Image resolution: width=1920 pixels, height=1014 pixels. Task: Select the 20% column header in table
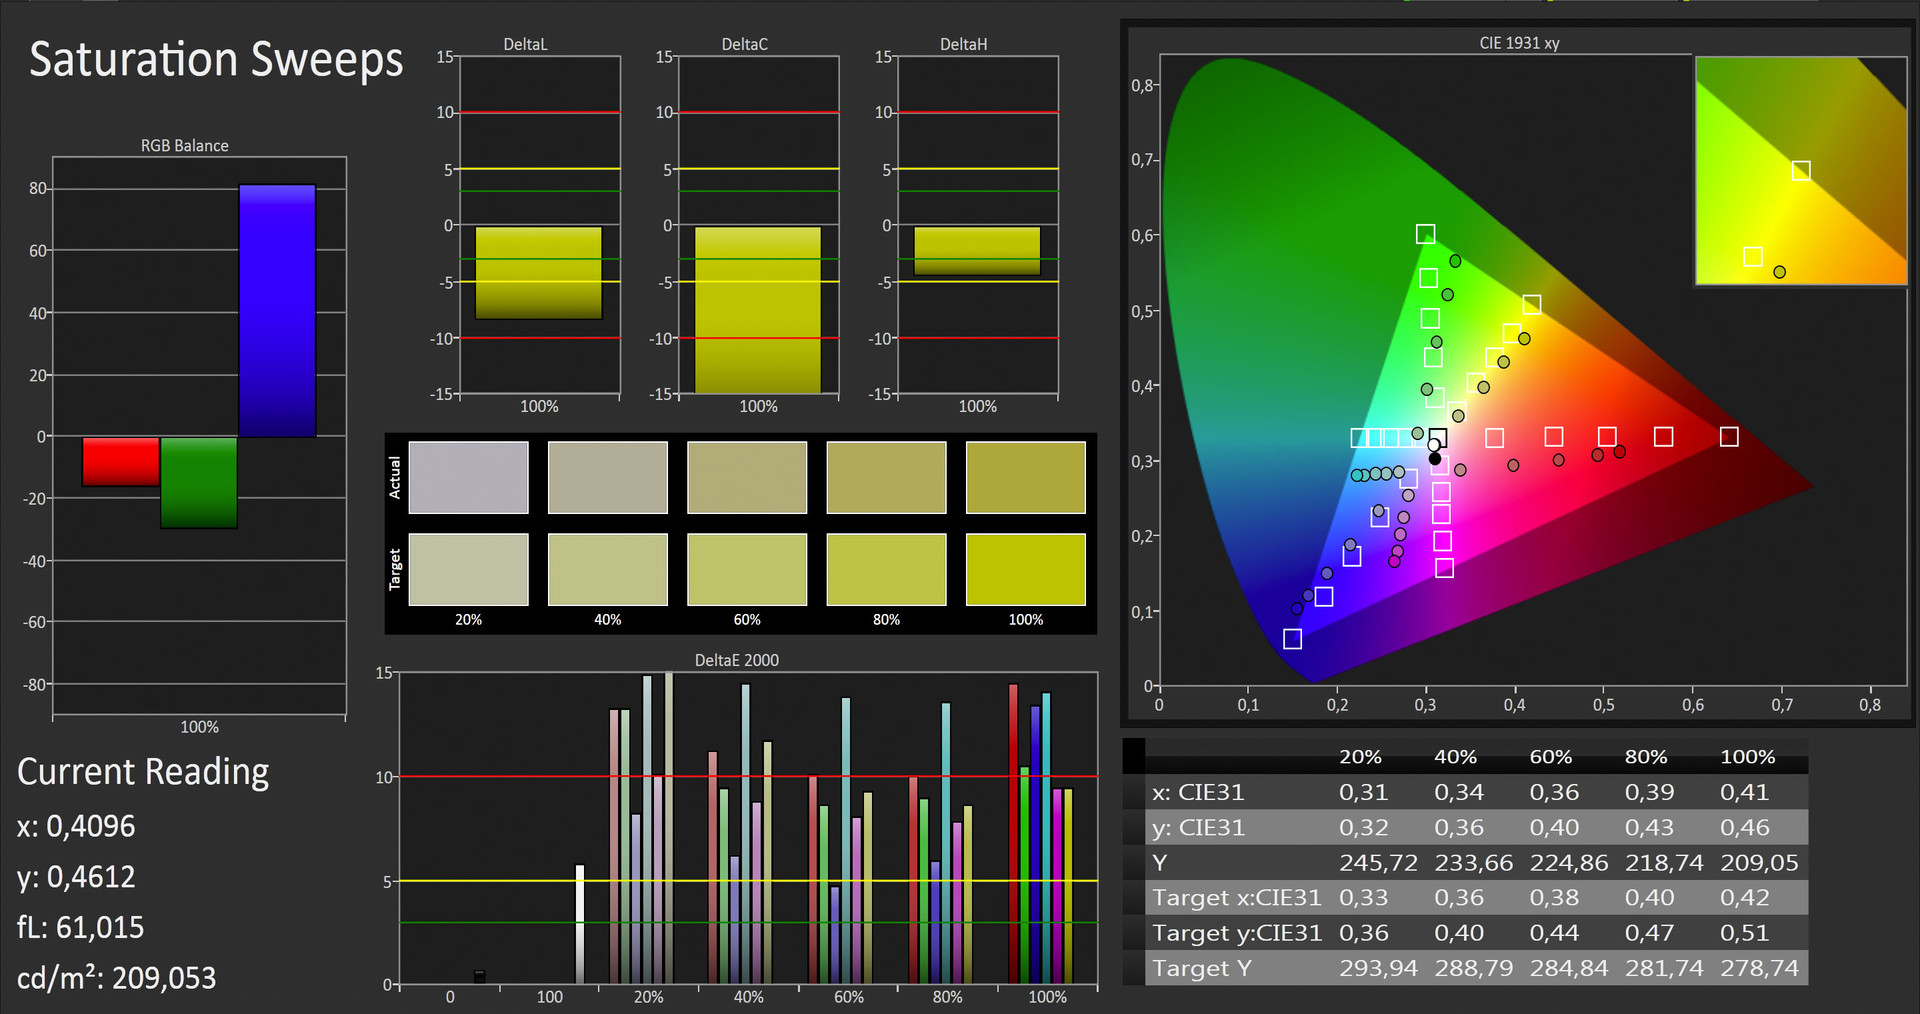click(1360, 757)
